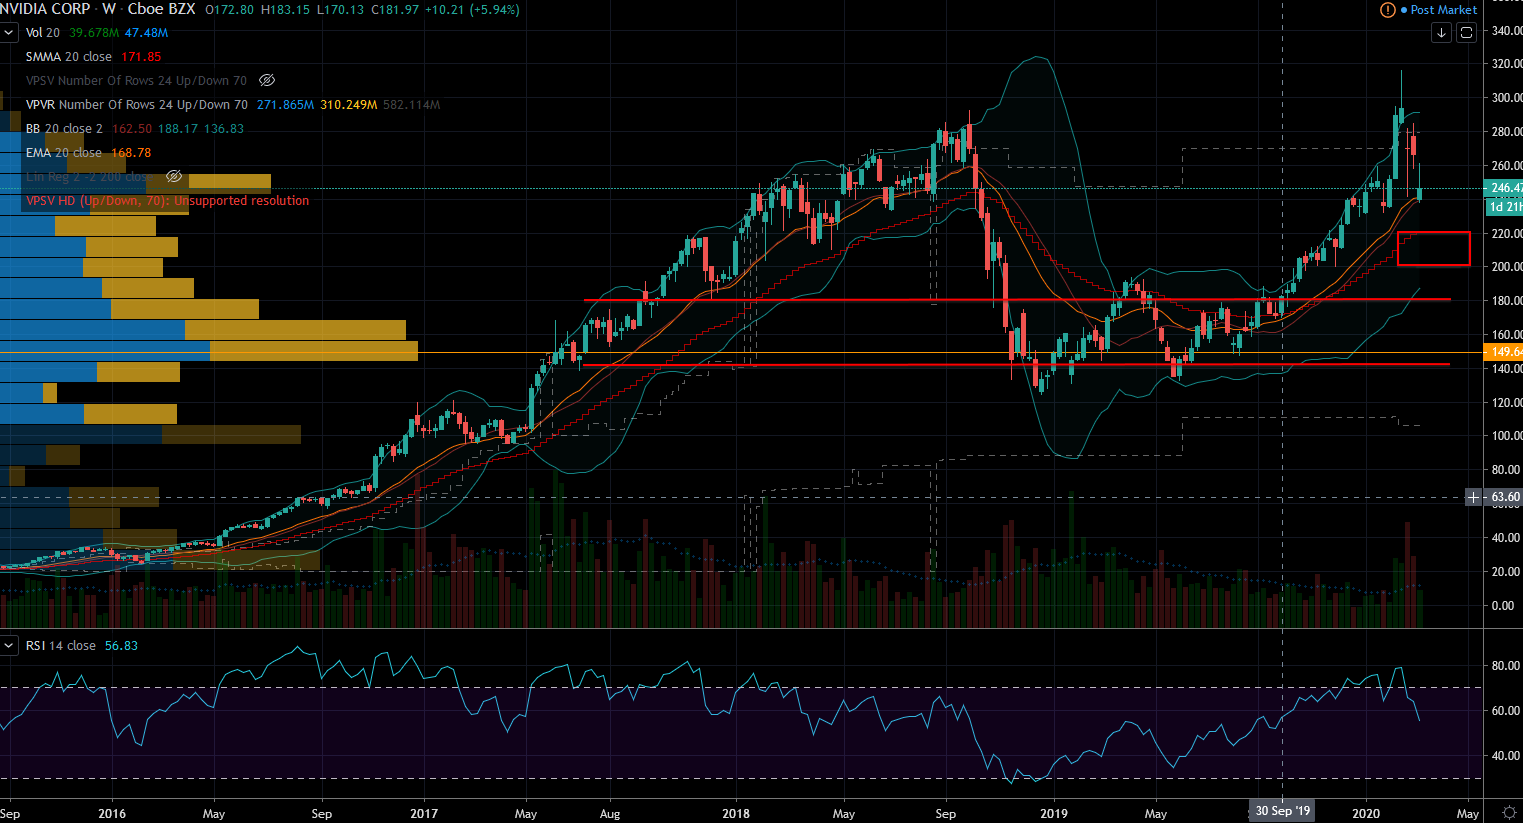Click the 100.00 label on price scale
Image resolution: width=1523 pixels, height=823 pixels.
[x=1507, y=436]
